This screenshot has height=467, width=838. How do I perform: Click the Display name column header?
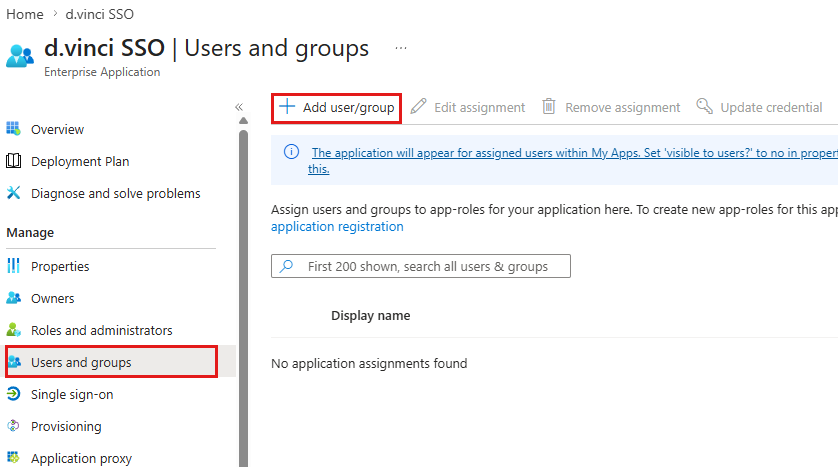point(370,315)
